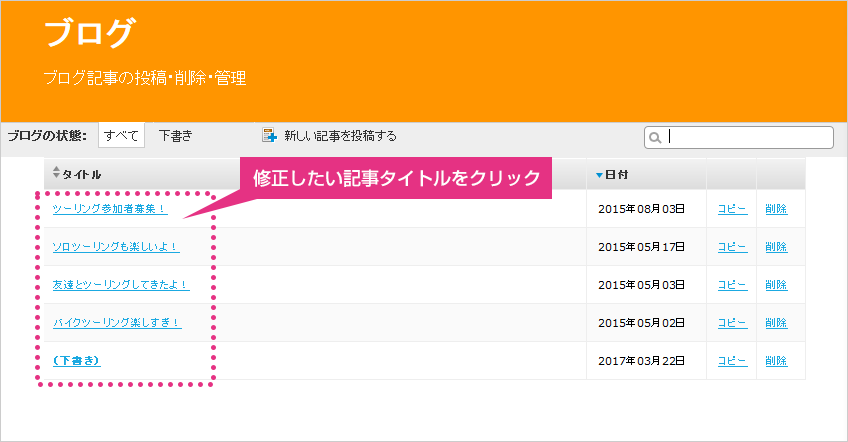848x442 pixels.
Task: Select the すべて status tab
Action: tap(121, 135)
